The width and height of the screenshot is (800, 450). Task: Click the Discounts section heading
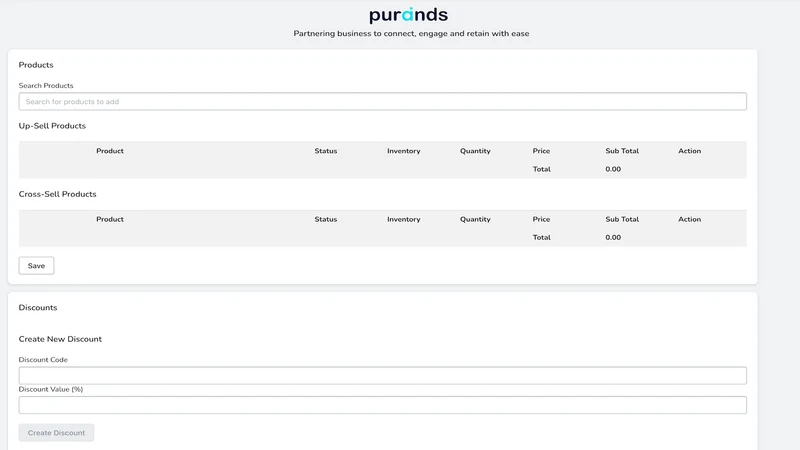[38, 308]
